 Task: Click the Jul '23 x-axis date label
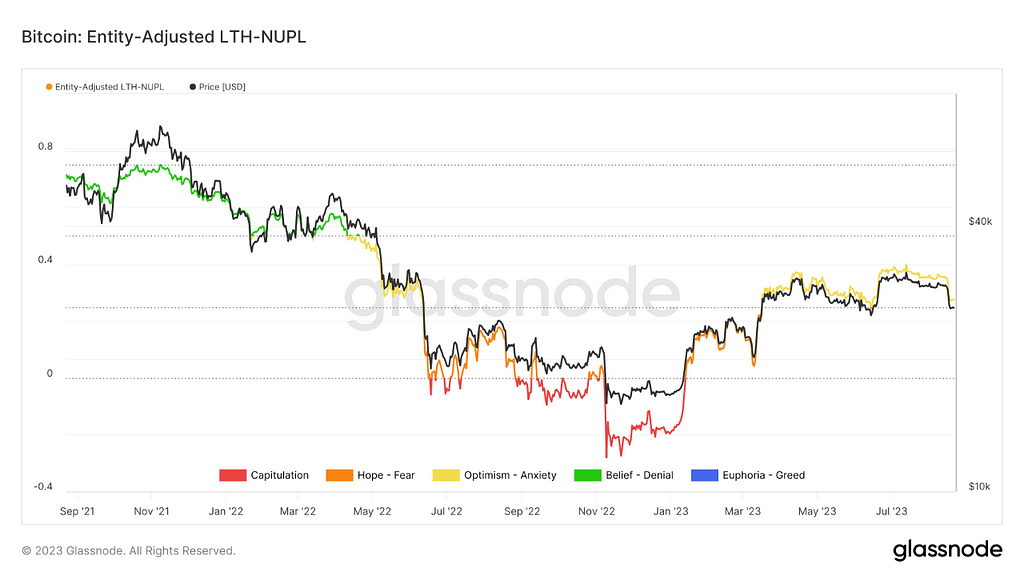(891, 511)
